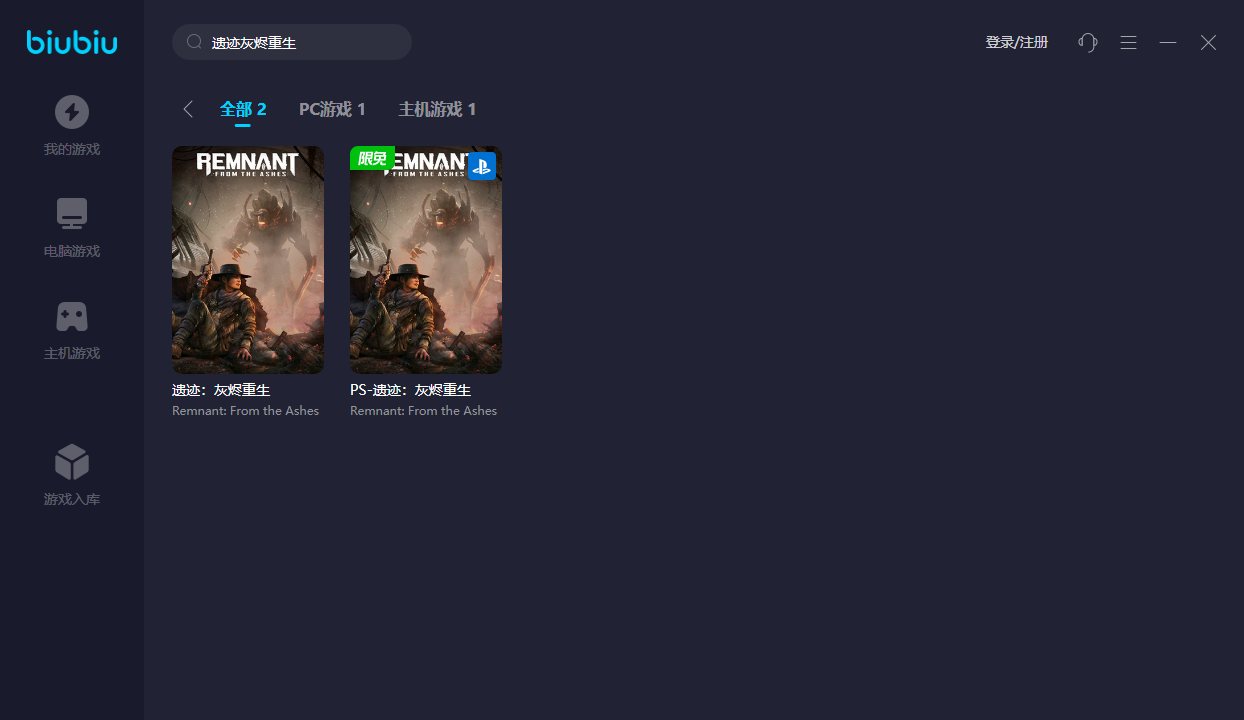The width and height of the screenshot is (1244, 720).
Task: Click English subtitle under 遗迹：灰烬重生 title
Action: point(245,411)
